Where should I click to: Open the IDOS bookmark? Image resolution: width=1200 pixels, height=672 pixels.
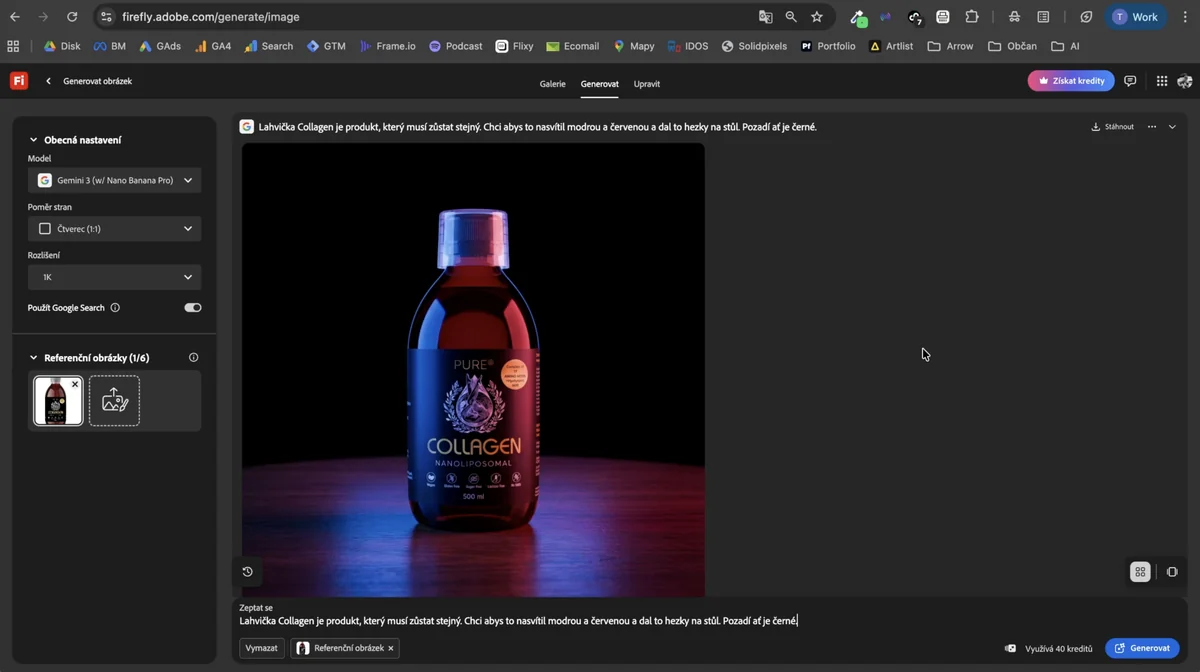pos(688,46)
